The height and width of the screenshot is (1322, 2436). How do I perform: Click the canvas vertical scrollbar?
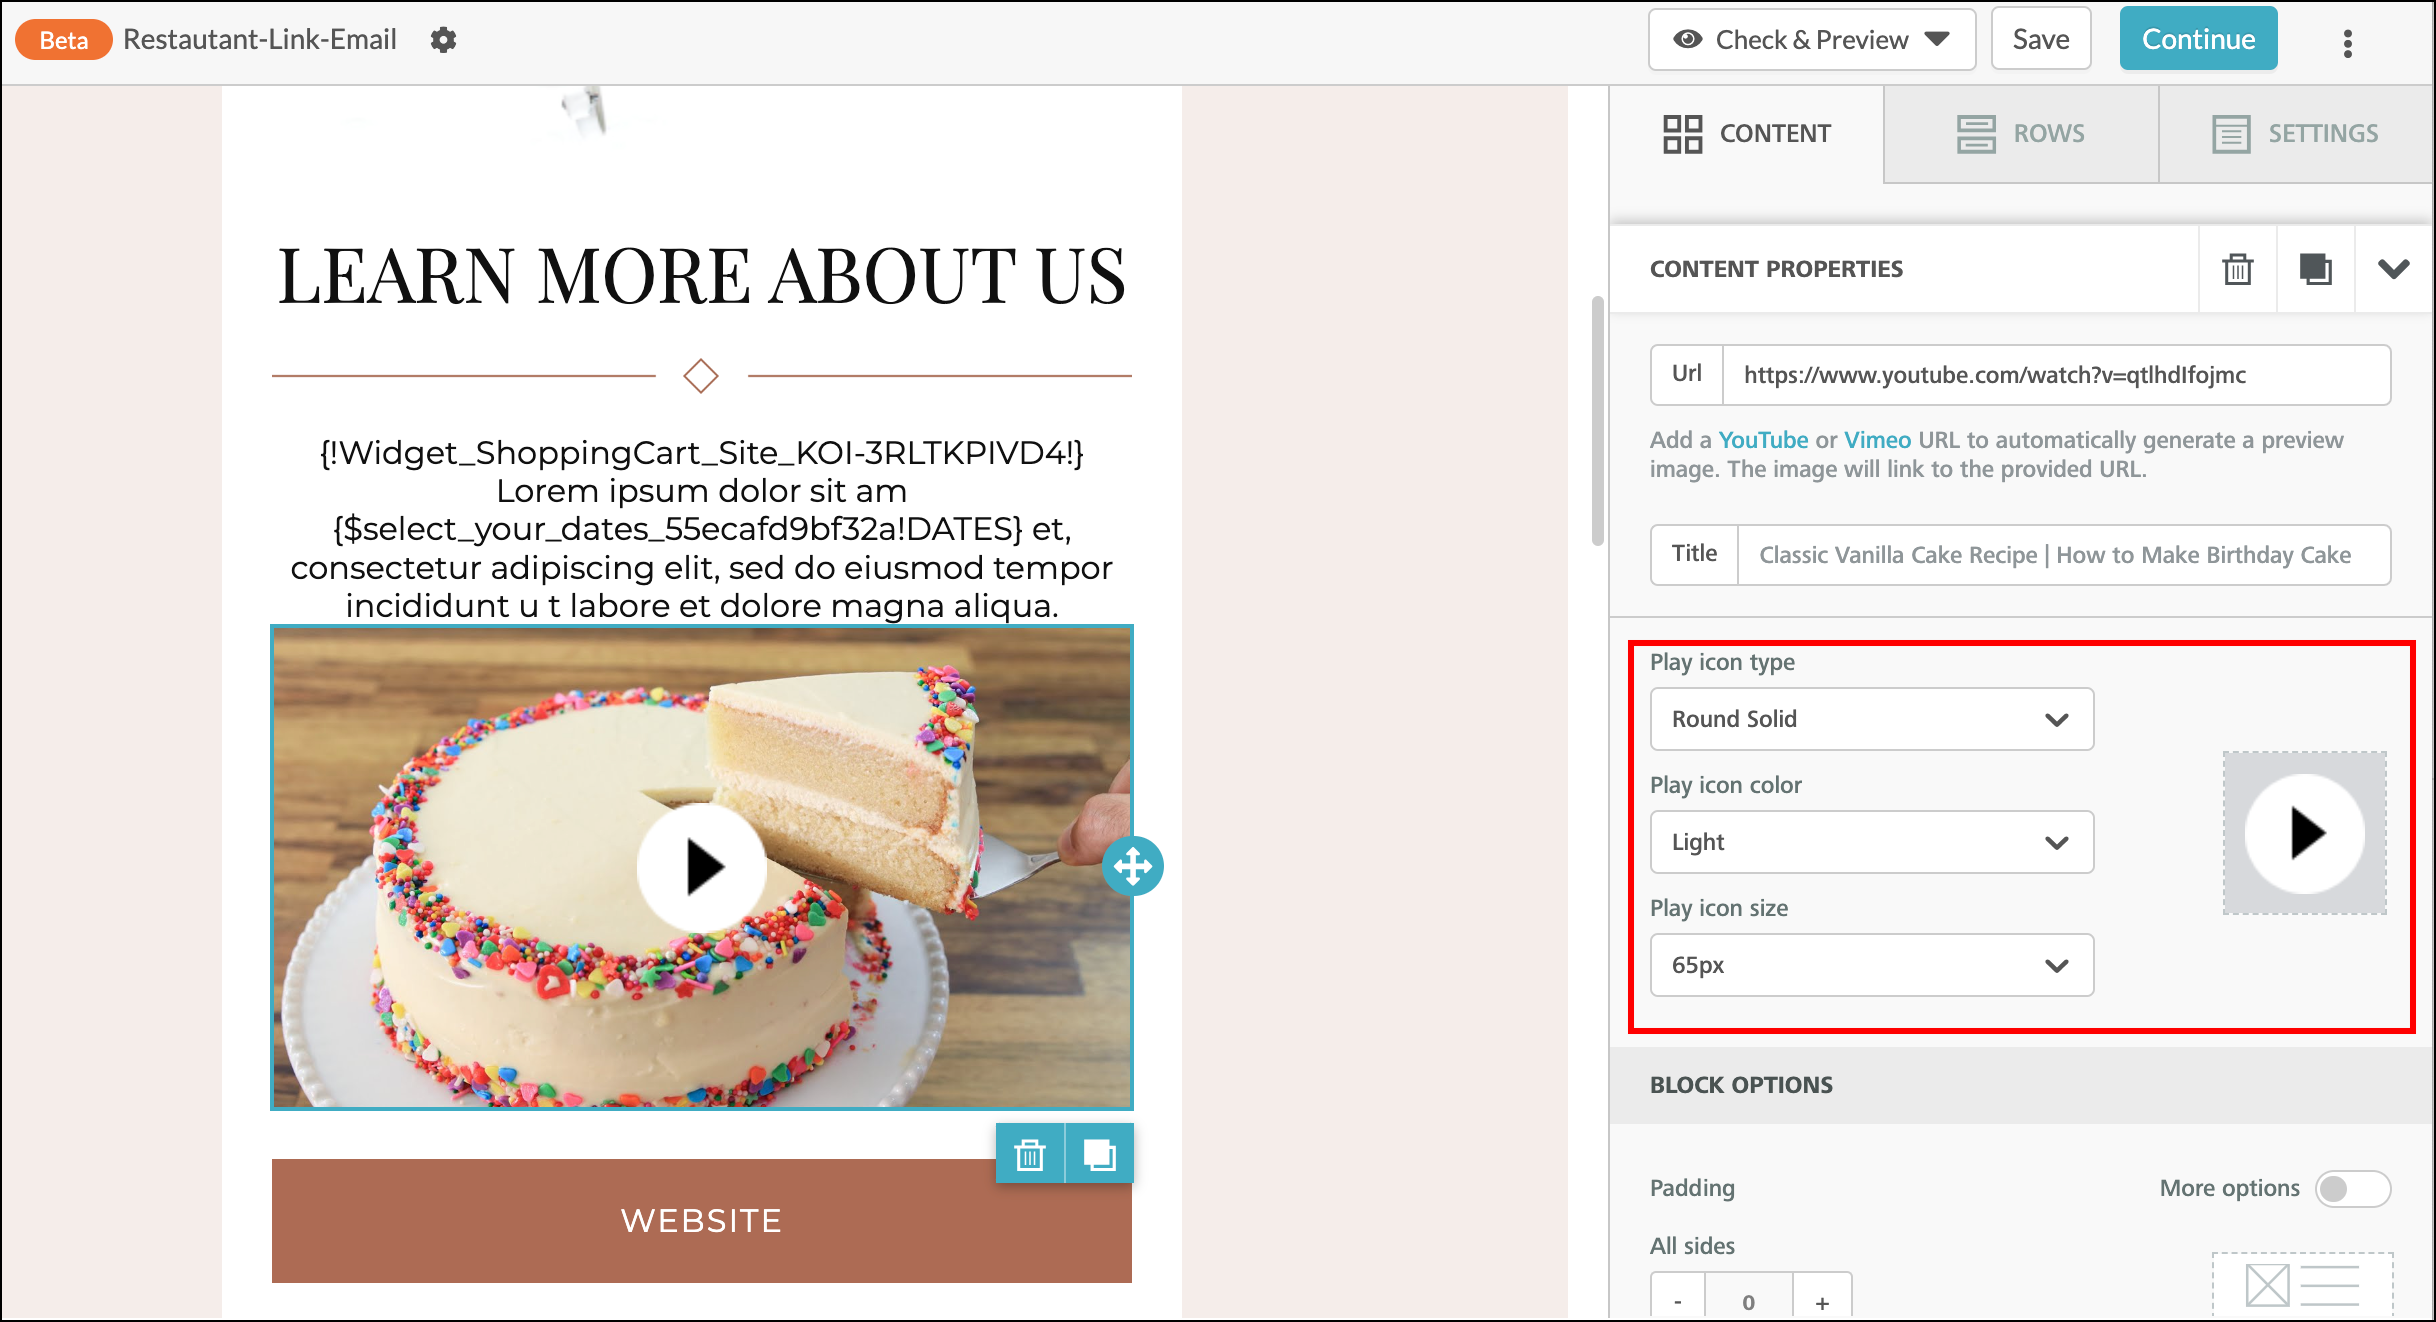pyautogui.click(x=1597, y=420)
